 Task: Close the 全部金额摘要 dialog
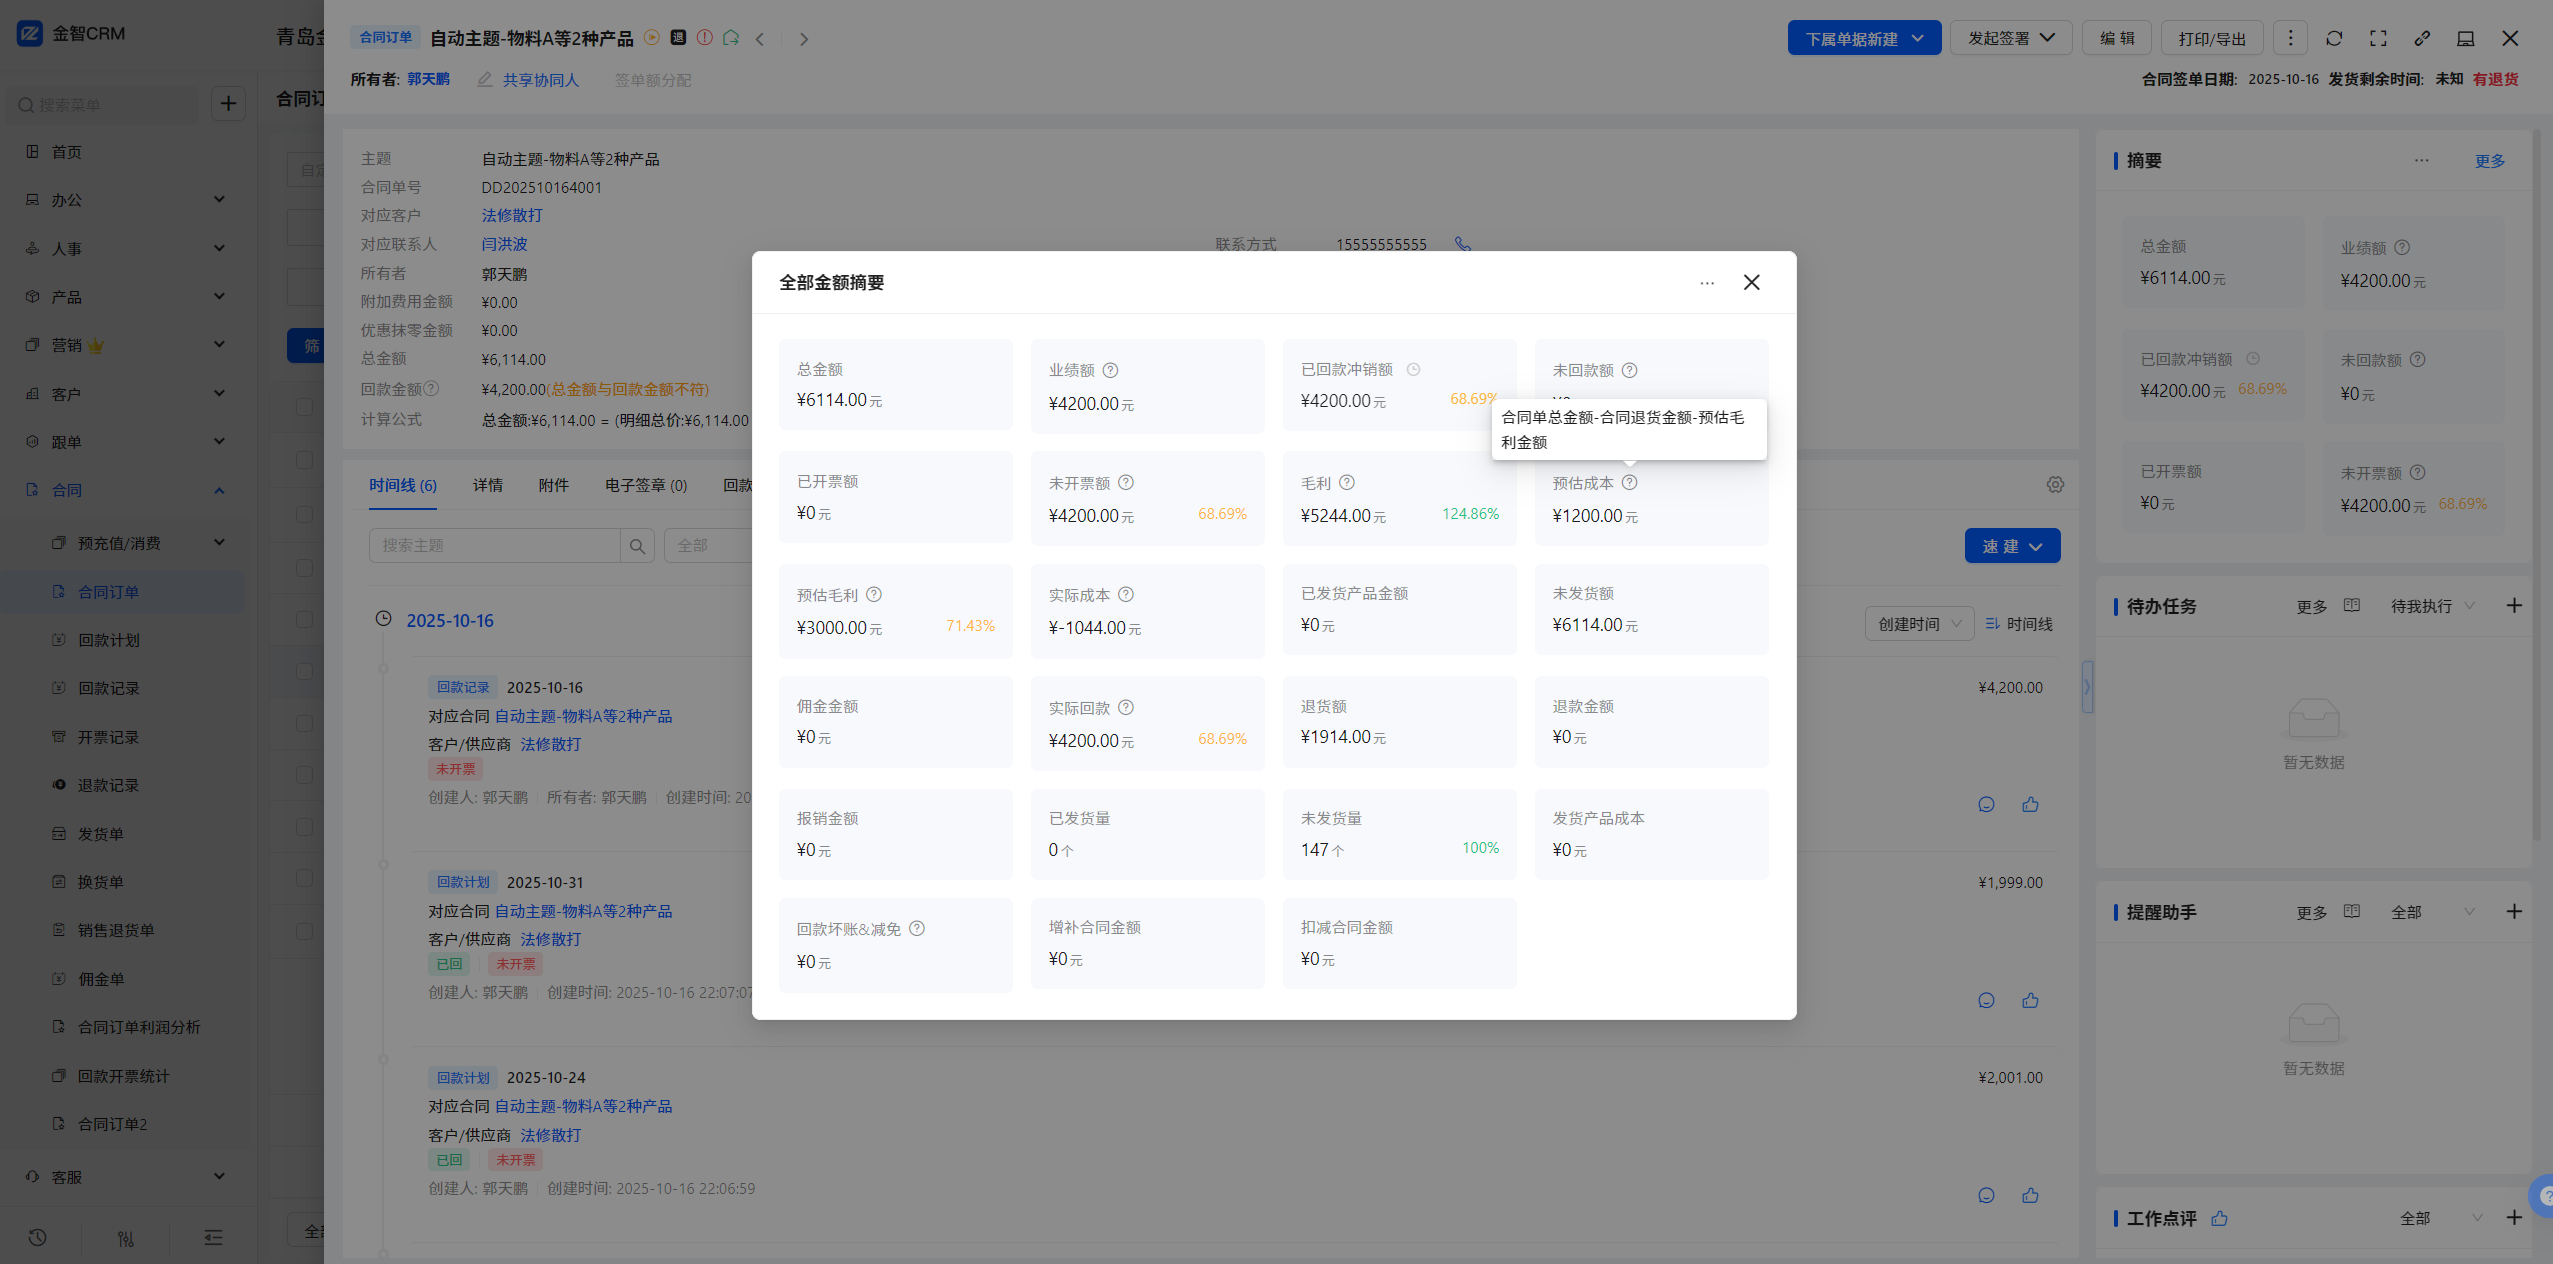1751,283
